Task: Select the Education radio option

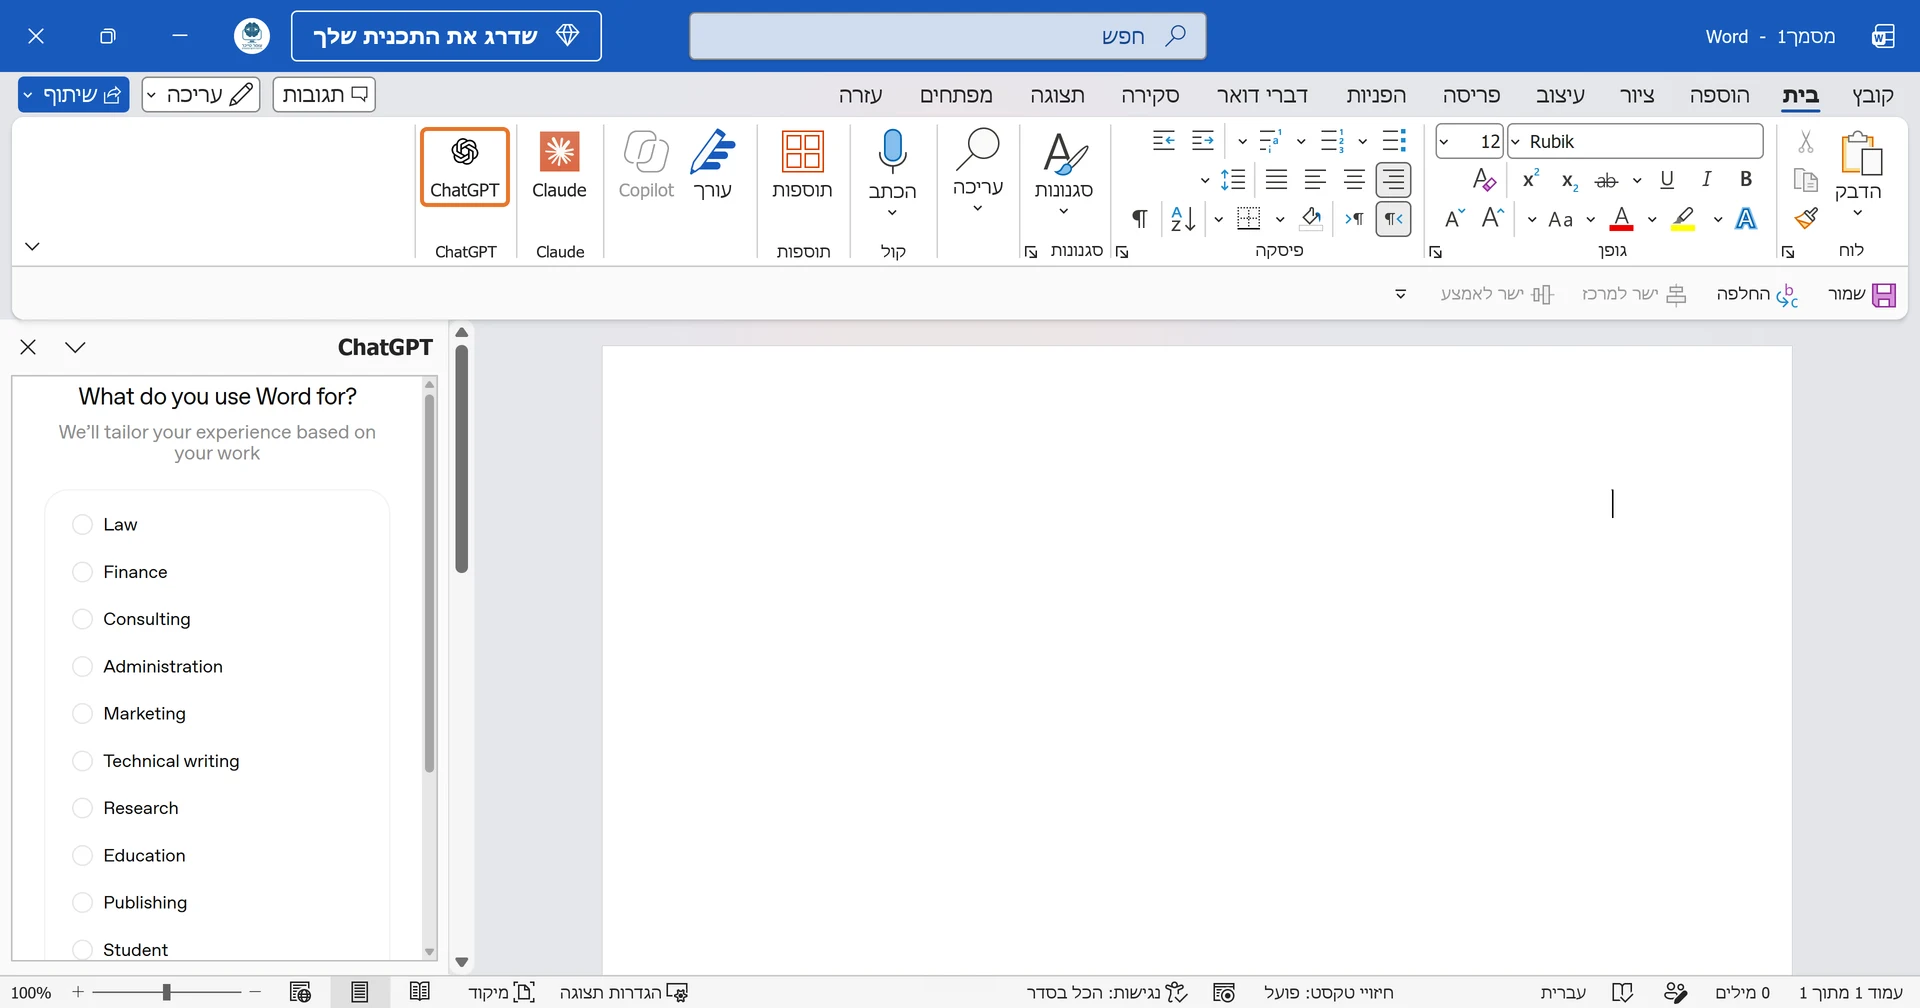Action: click(83, 856)
